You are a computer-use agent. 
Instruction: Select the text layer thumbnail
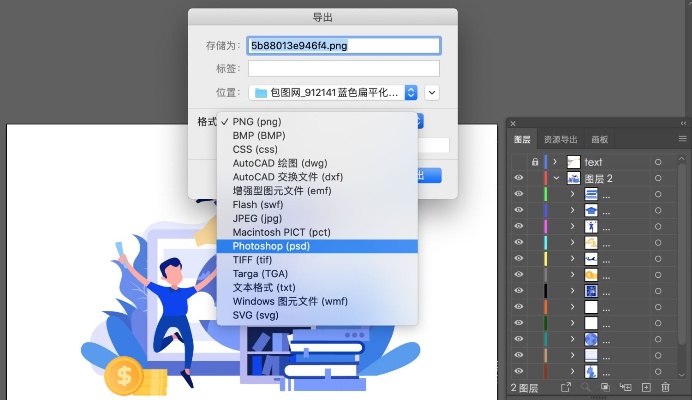pos(574,162)
